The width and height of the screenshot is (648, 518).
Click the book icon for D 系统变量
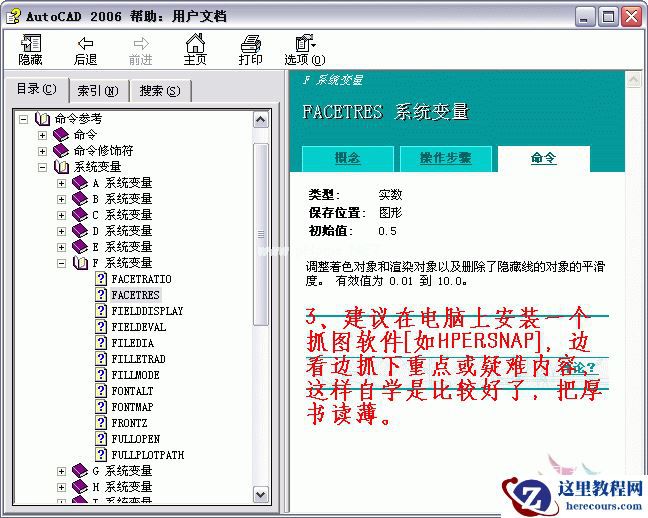point(80,231)
